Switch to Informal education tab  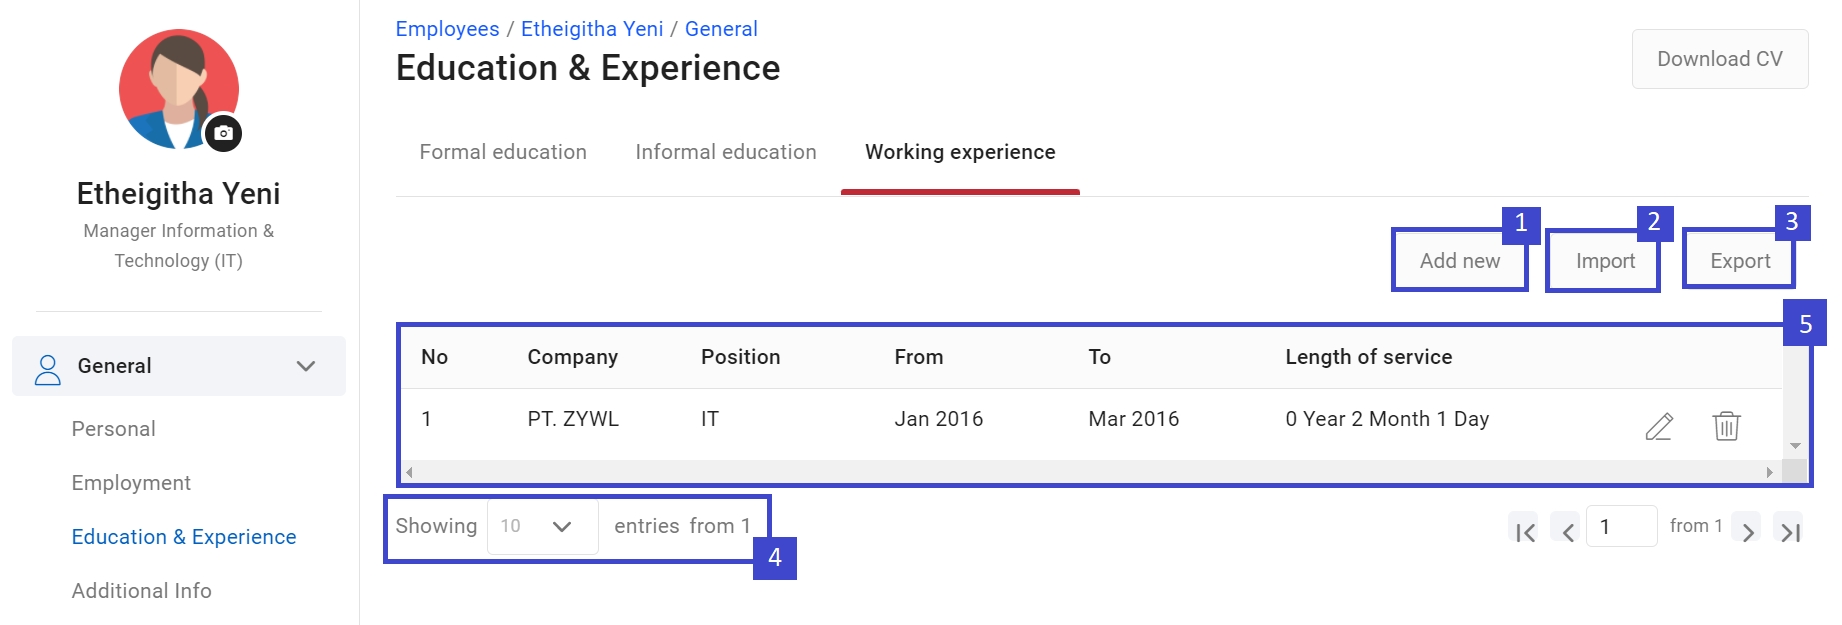pos(726,152)
